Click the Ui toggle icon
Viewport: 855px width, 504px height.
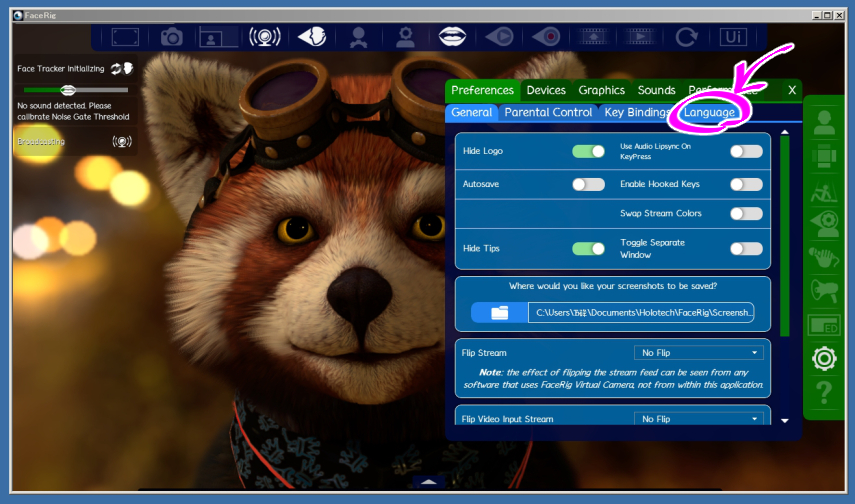tap(733, 37)
